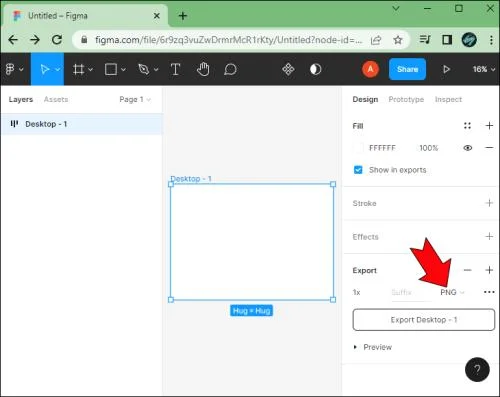
Task: Select the Text tool
Action: 175,69
